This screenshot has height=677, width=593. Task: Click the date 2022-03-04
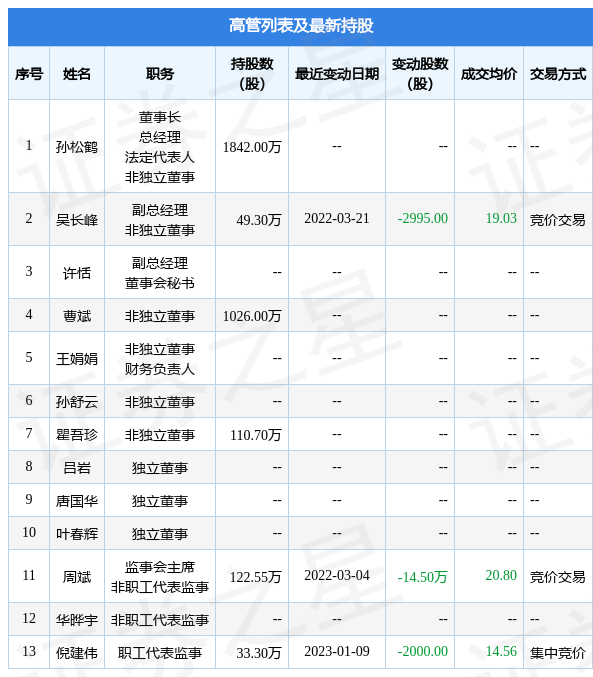coord(337,576)
